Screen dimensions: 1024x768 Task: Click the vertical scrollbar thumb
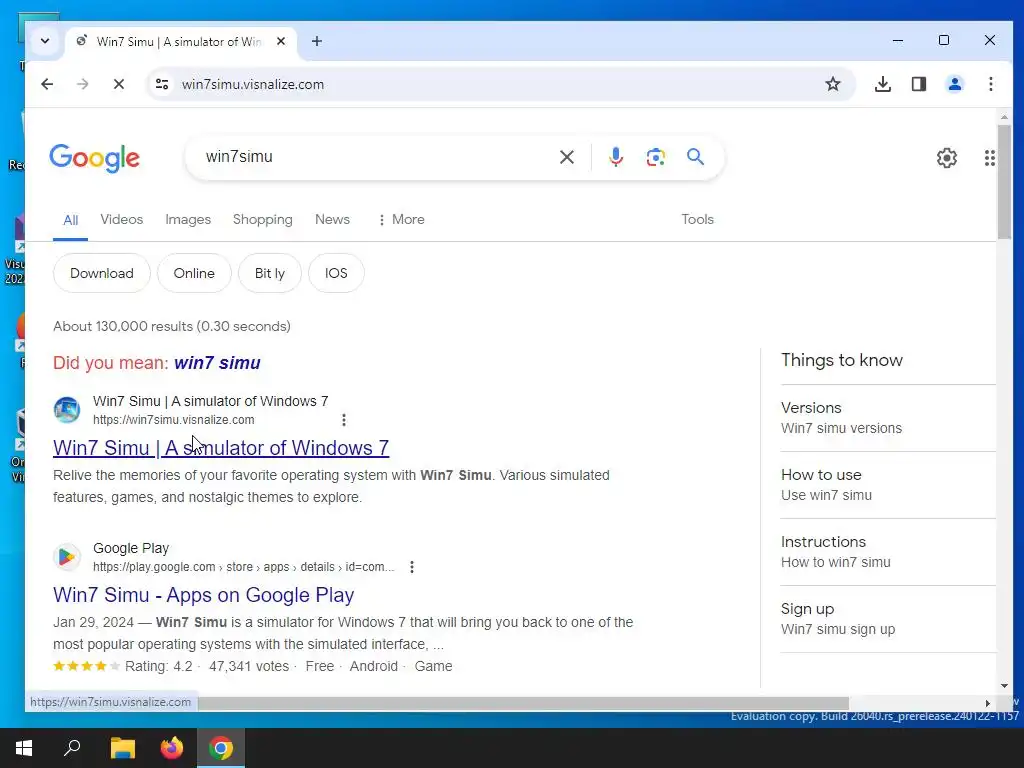pyautogui.click(x=1004, y=182)
